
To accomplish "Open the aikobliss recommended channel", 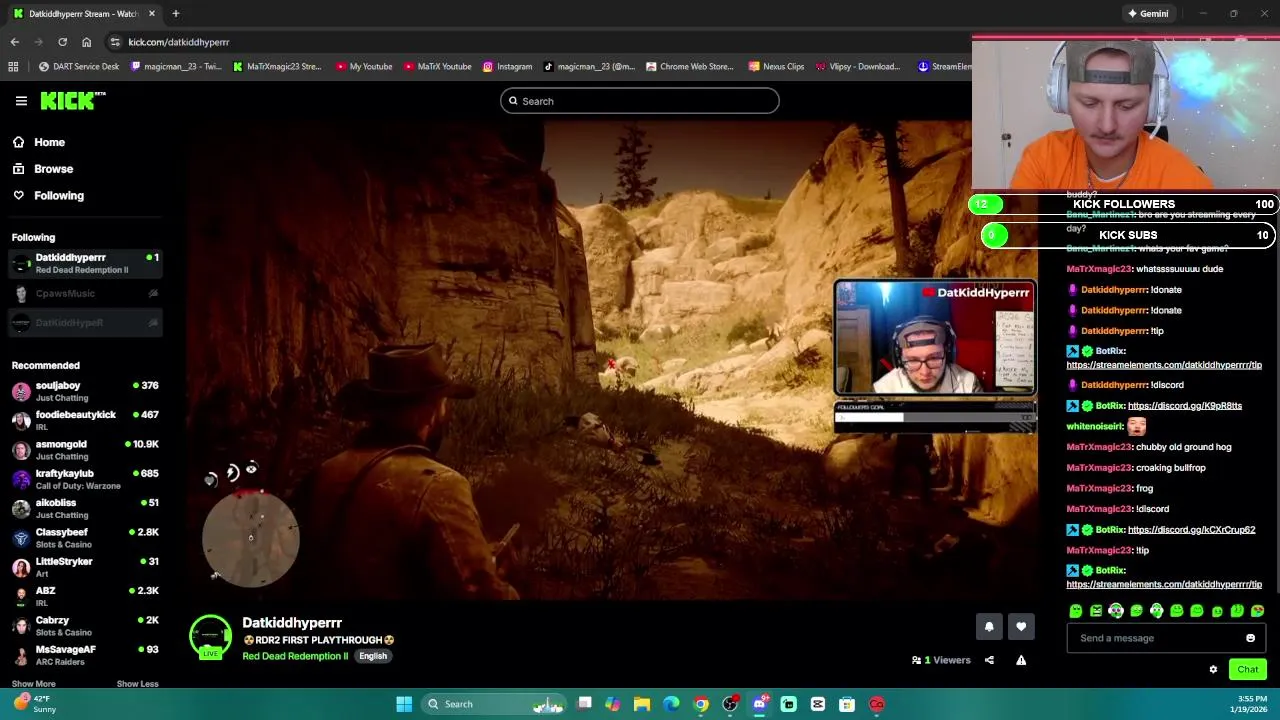I will click(x=85, y=508).
